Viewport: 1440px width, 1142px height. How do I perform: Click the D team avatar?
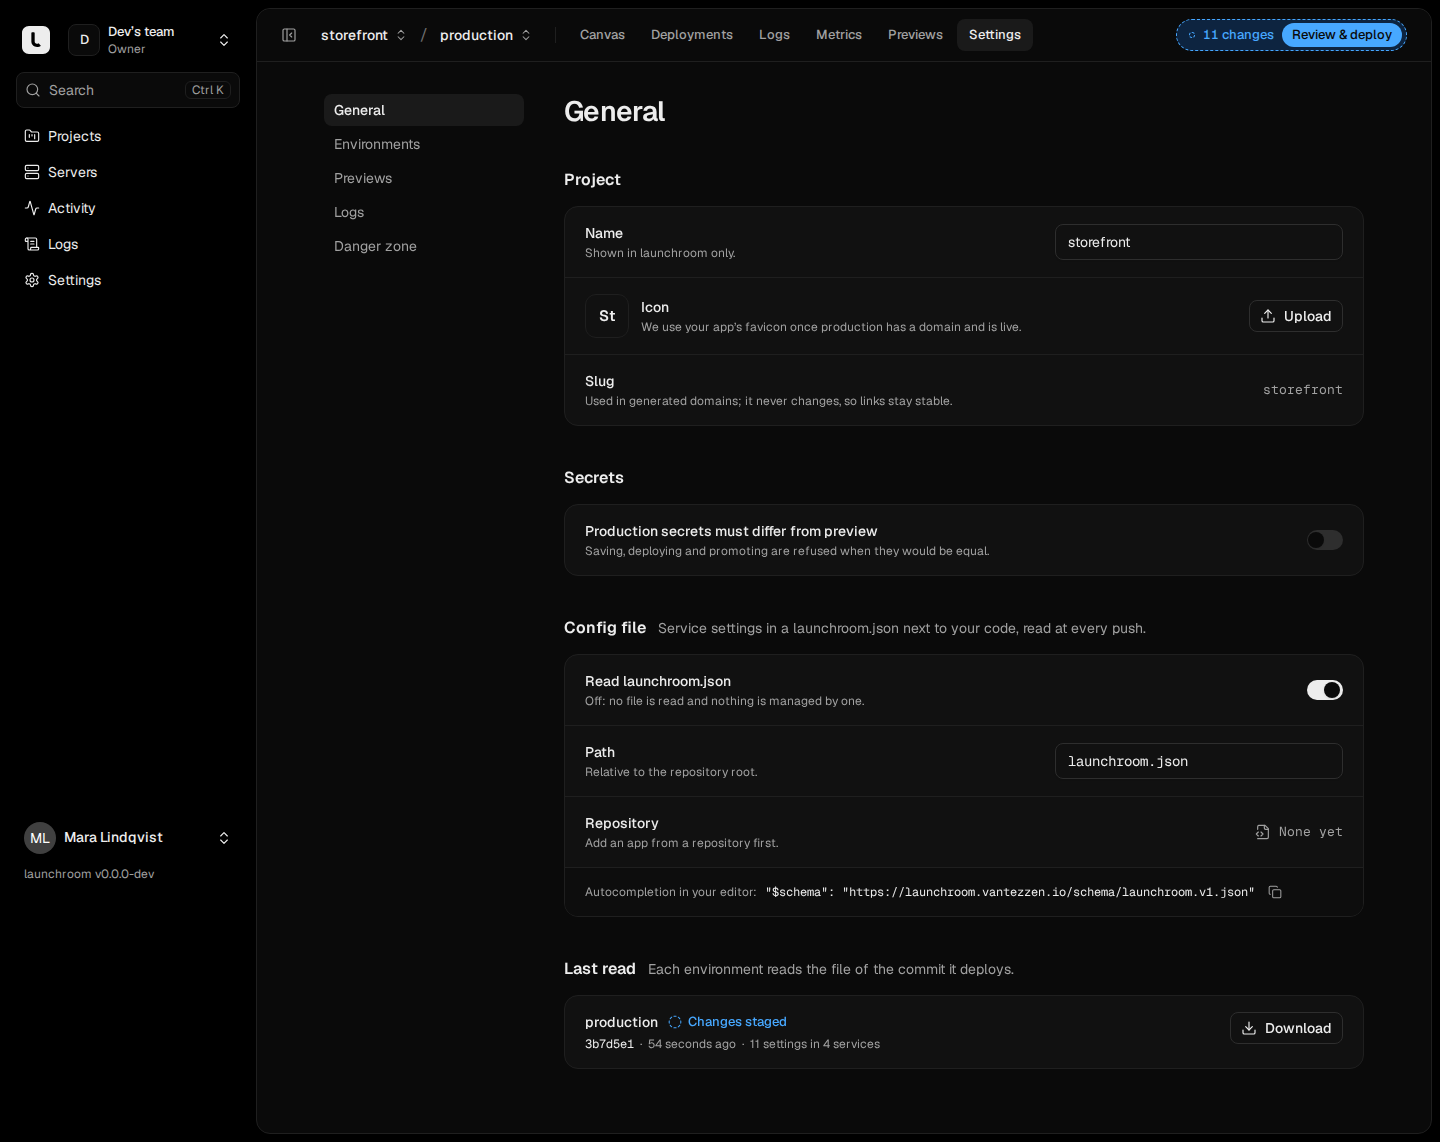pyautogui.click(x=84, y=40)
